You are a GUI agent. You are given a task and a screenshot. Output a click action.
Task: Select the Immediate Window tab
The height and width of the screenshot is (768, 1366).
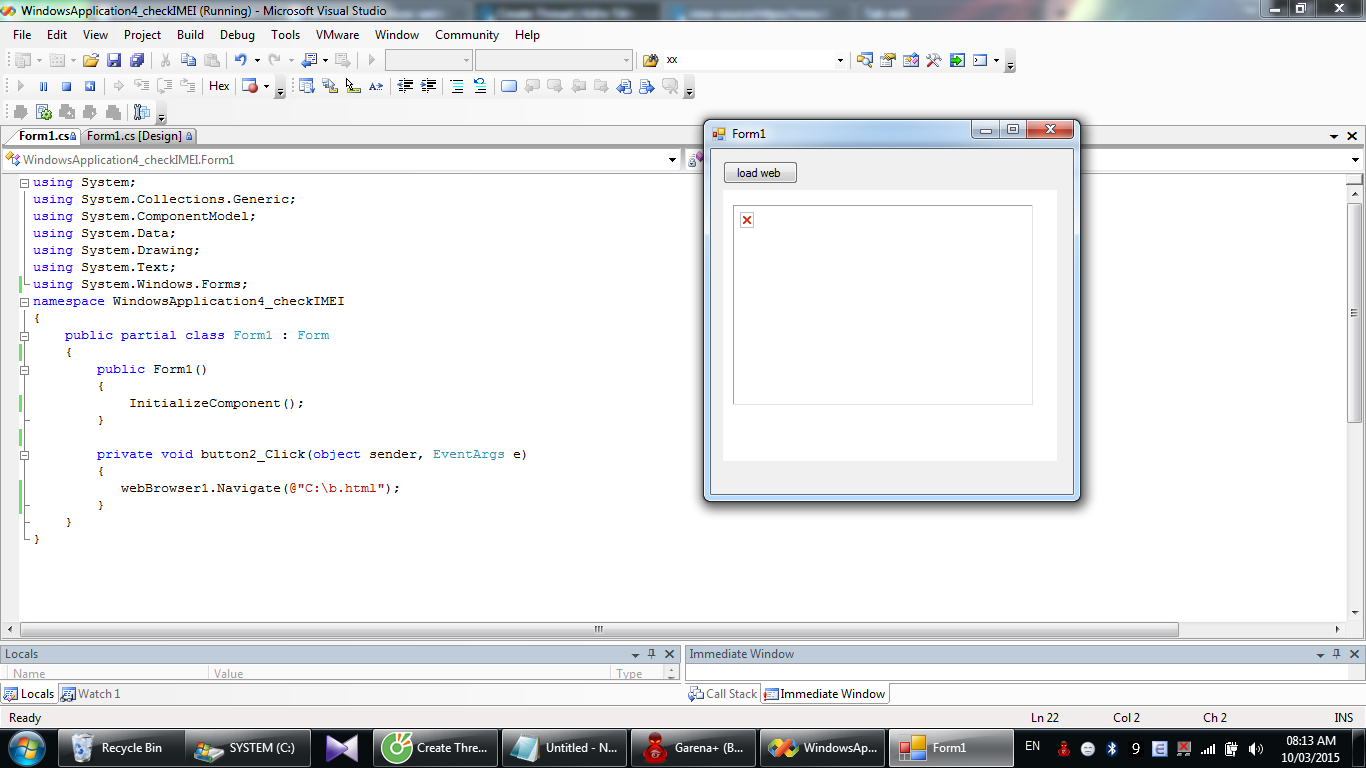(x=825, y=693)
